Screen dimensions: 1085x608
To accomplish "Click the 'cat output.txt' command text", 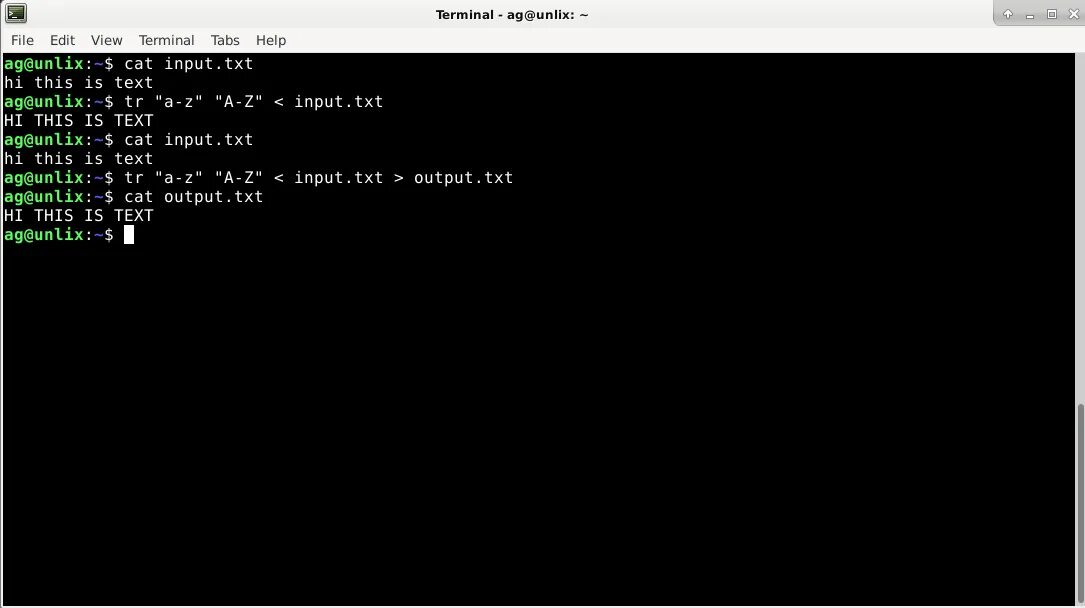I will [x=194, y=196].
